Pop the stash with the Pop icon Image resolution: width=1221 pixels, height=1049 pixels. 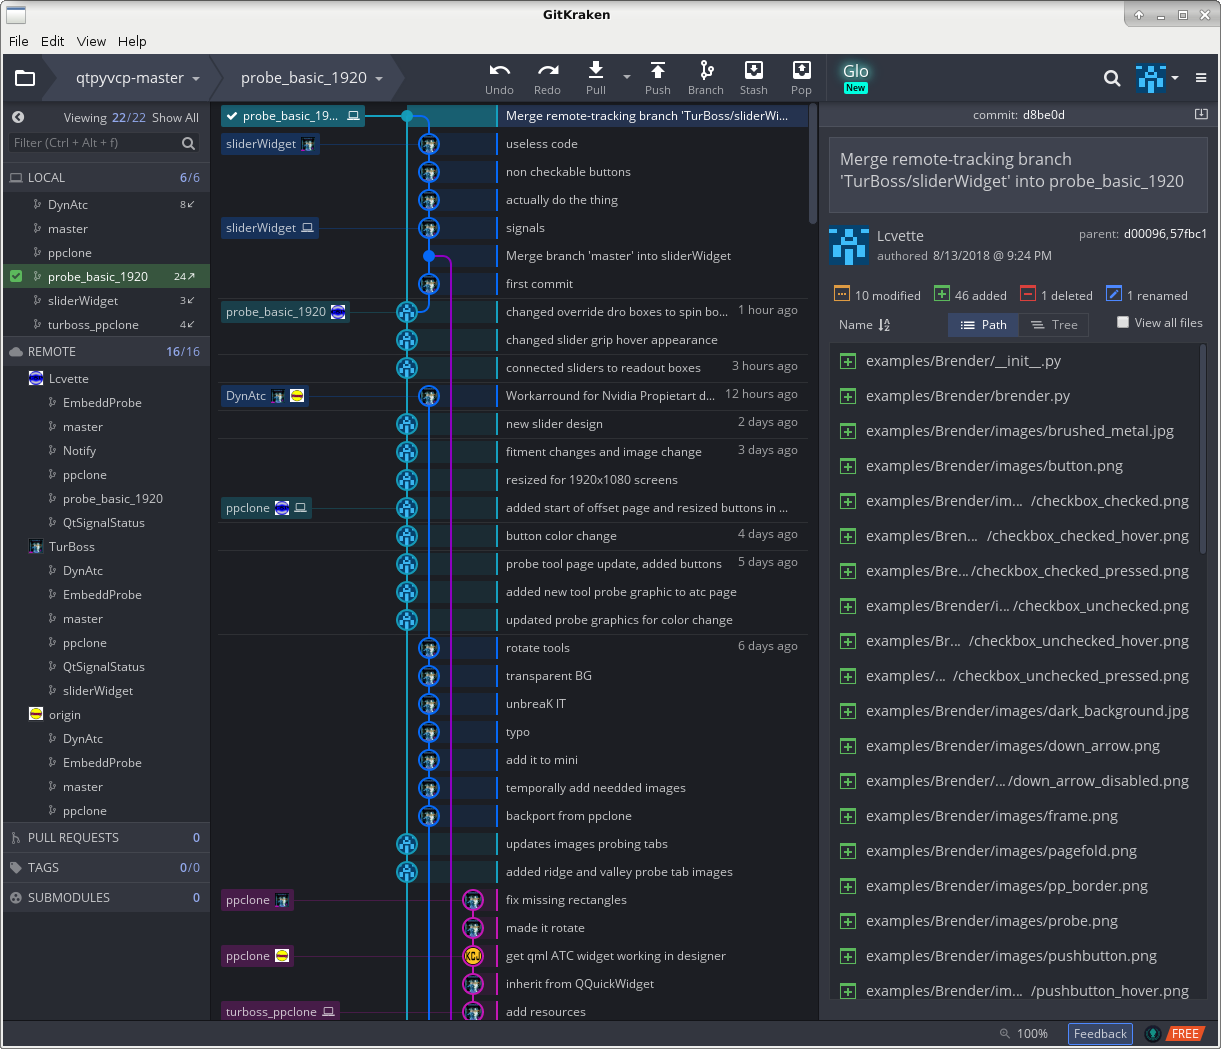tap(801, 70)
